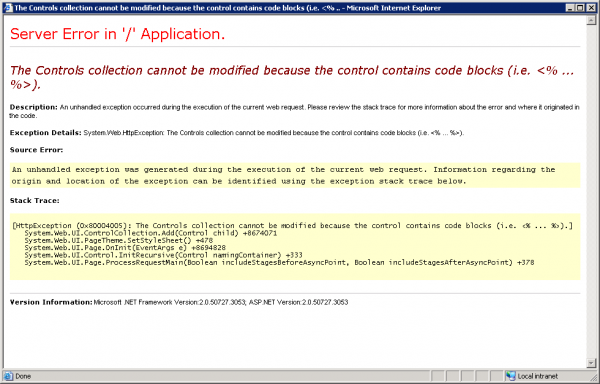Click the PageTheme.SetStyleSheet() stack trace line
The width and height of the screenshot is (600, 384).
click(x=119, y=240)
